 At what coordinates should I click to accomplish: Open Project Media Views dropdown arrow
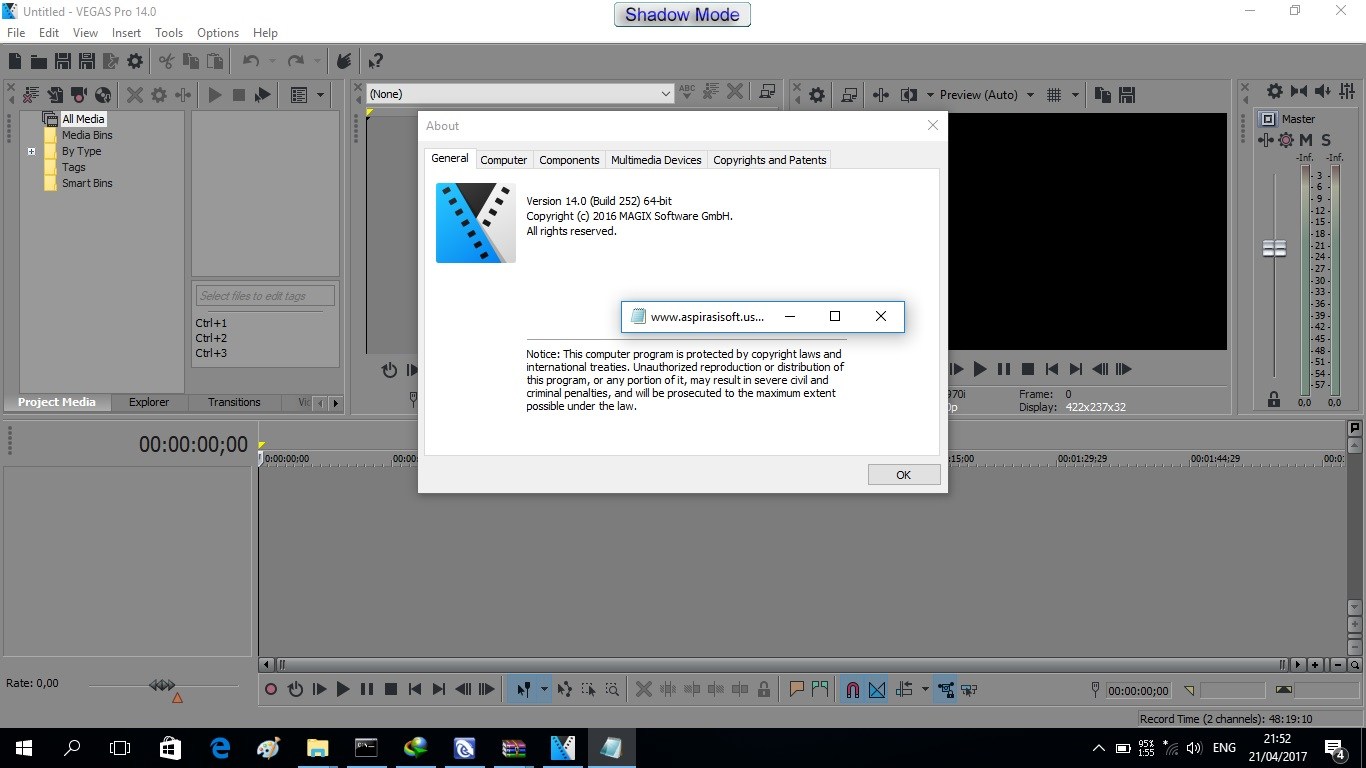[x=320, y=95]
